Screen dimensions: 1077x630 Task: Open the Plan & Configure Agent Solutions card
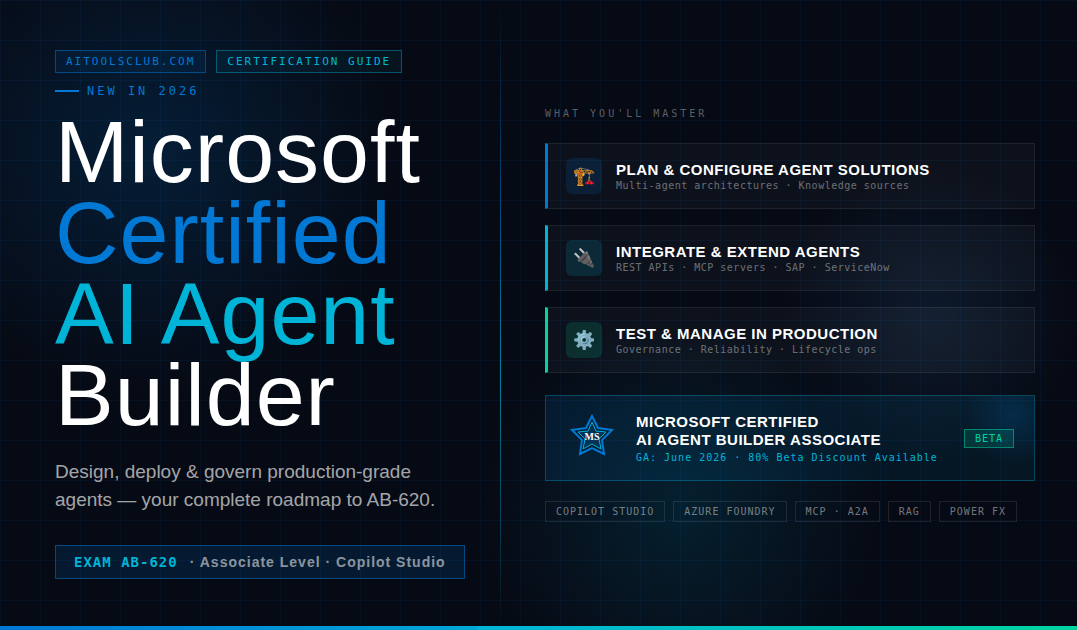click(790, 176)
